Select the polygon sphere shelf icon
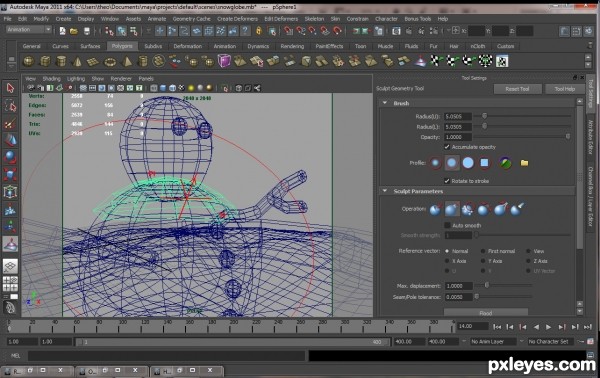 pos(28,61)
